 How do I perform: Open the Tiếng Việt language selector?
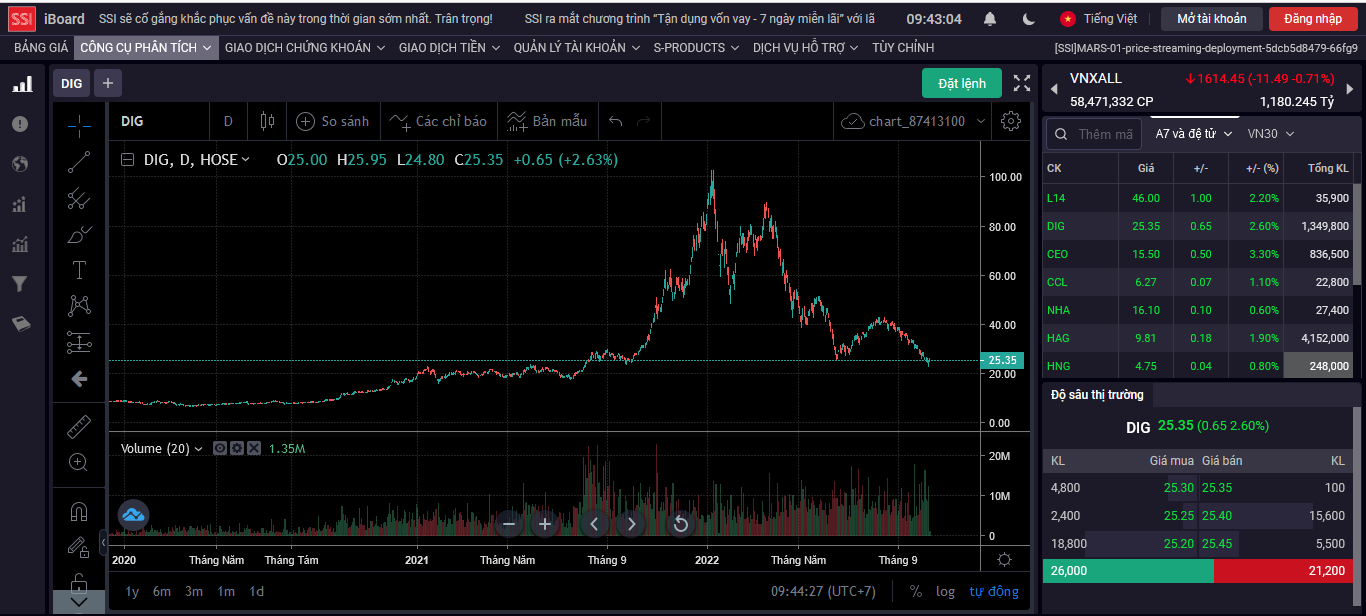coord(1099,19)
